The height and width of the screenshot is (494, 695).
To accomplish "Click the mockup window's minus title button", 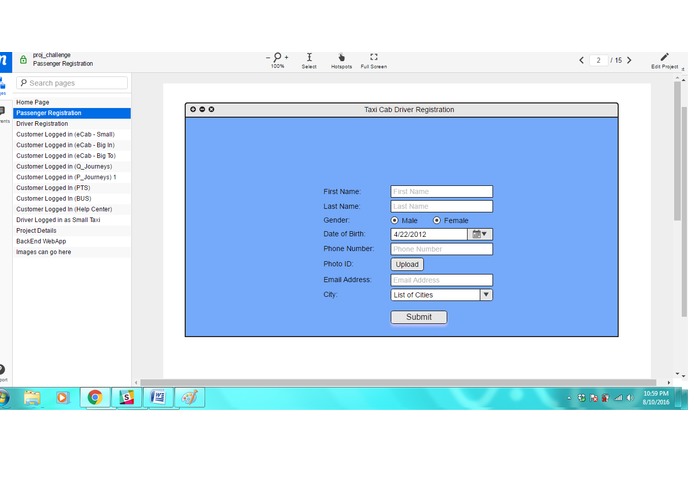I will [x=202, y=109].
